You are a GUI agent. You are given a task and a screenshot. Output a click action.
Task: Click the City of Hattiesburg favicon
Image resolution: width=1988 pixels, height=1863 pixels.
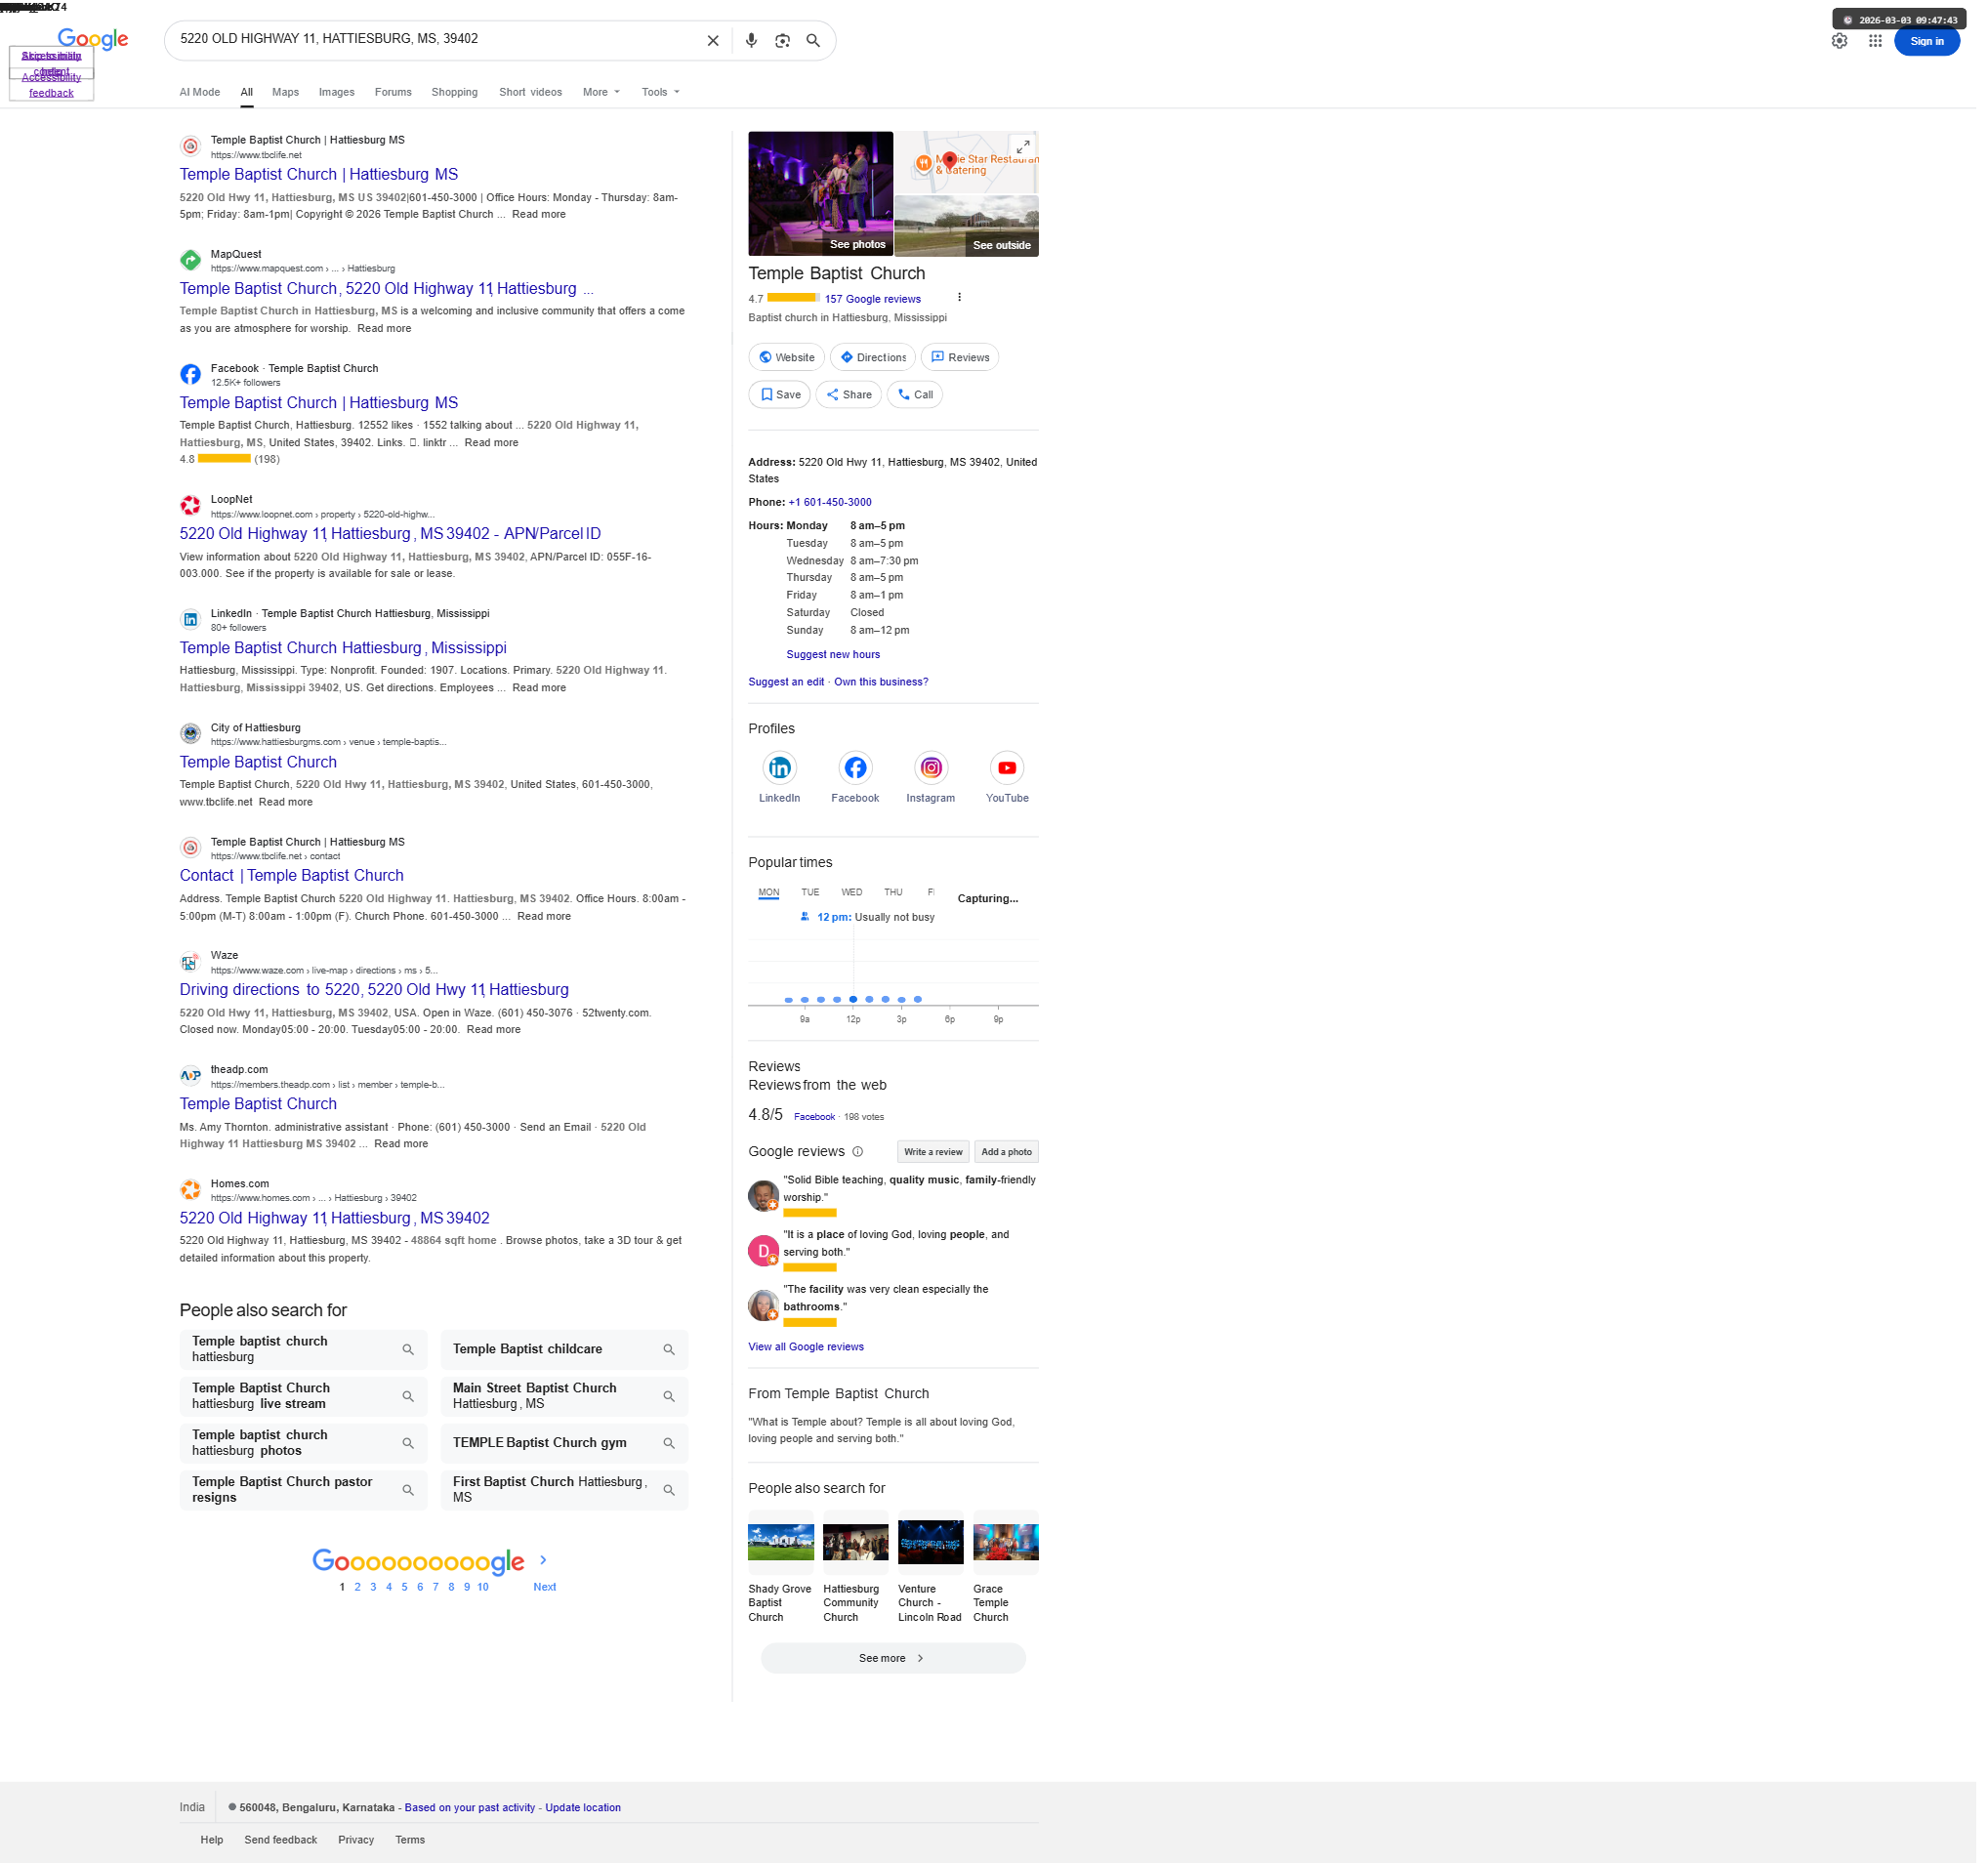coord(191,738)
